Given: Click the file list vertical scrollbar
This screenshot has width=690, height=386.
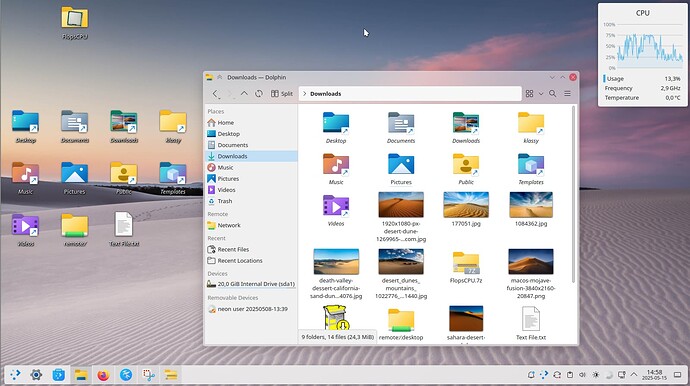Looking at the screenshot, I should 573,195.
